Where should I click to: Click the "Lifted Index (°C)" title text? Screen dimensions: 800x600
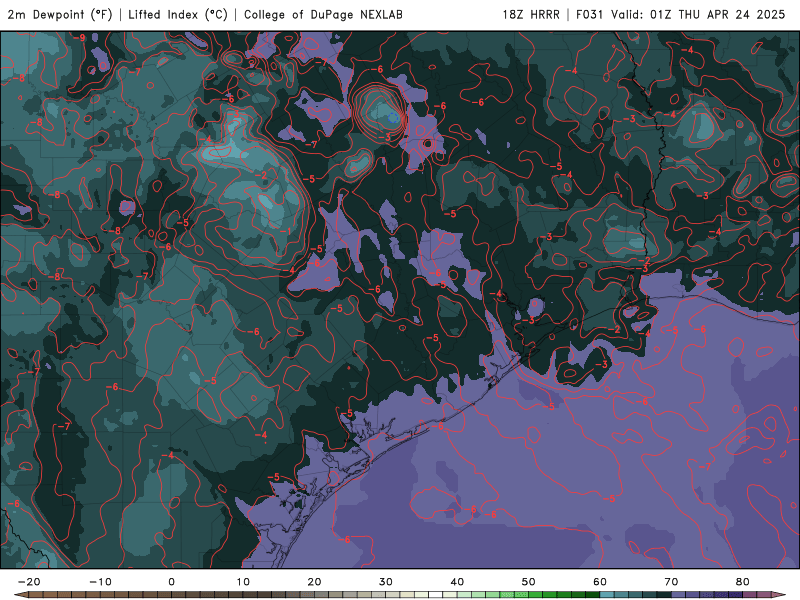coord(178,14)
